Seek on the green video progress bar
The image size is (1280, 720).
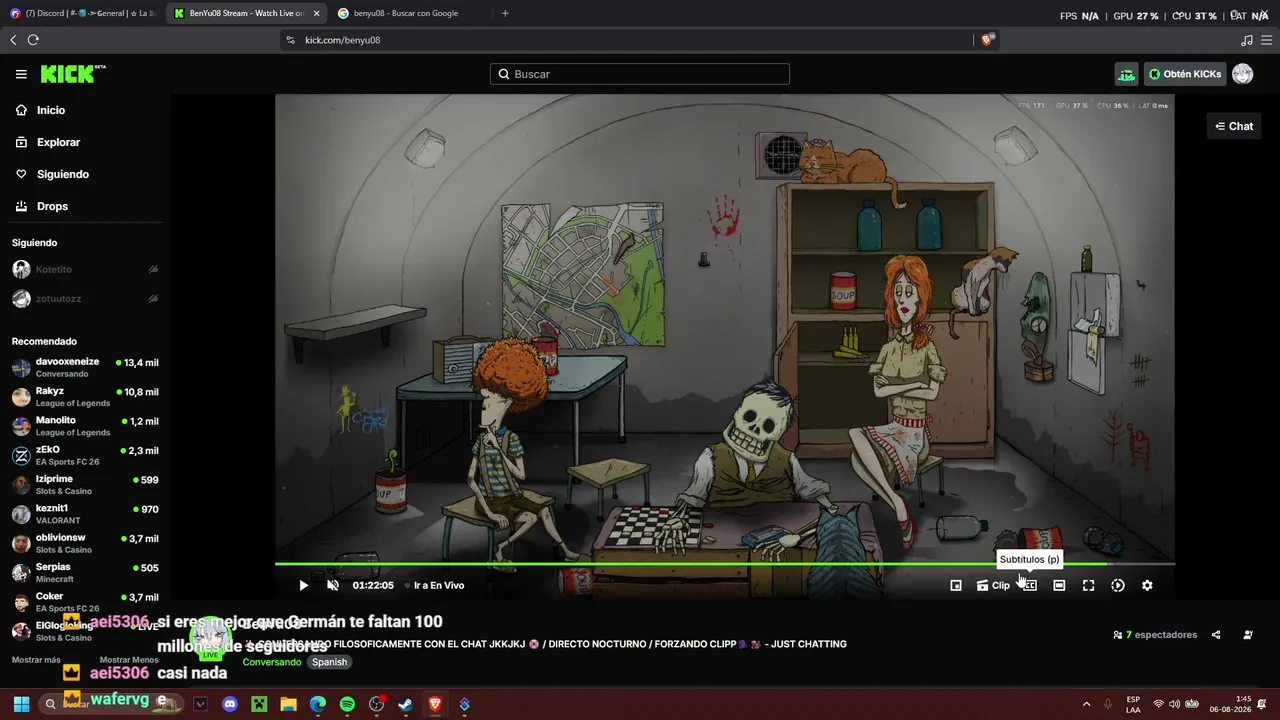[x=724, y=564]
